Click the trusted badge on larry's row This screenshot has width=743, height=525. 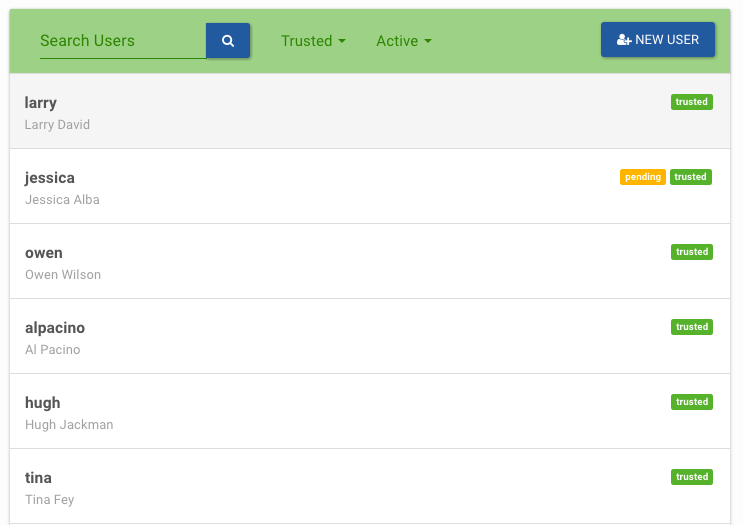691,102
